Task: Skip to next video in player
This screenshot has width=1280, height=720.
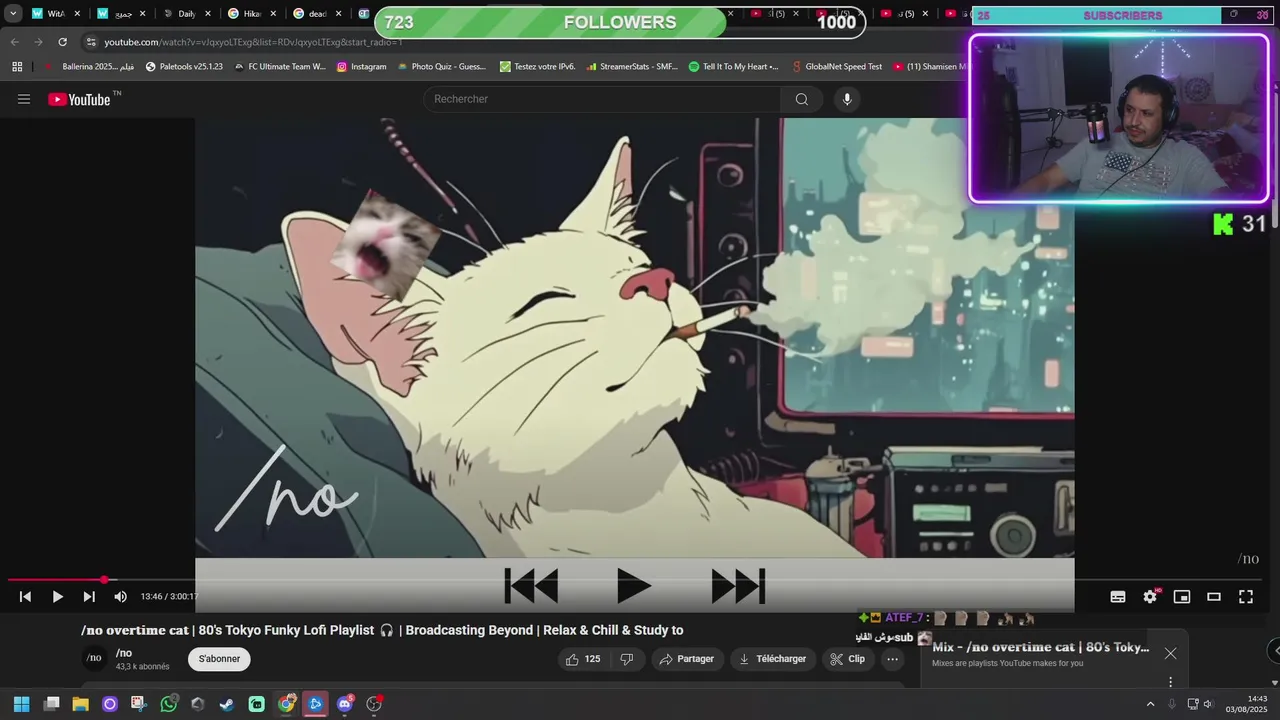Action: [x=89, y=597]
